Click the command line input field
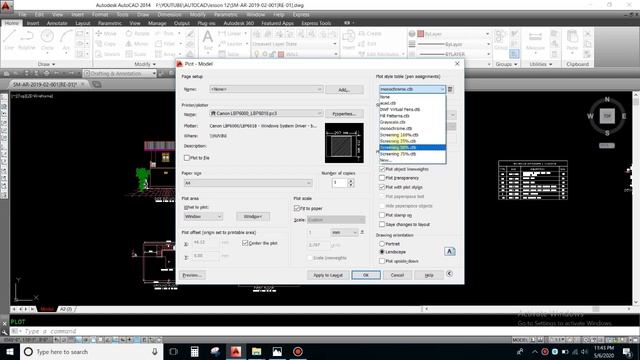This screenshot has height=360, width=640. coord(327,331)
